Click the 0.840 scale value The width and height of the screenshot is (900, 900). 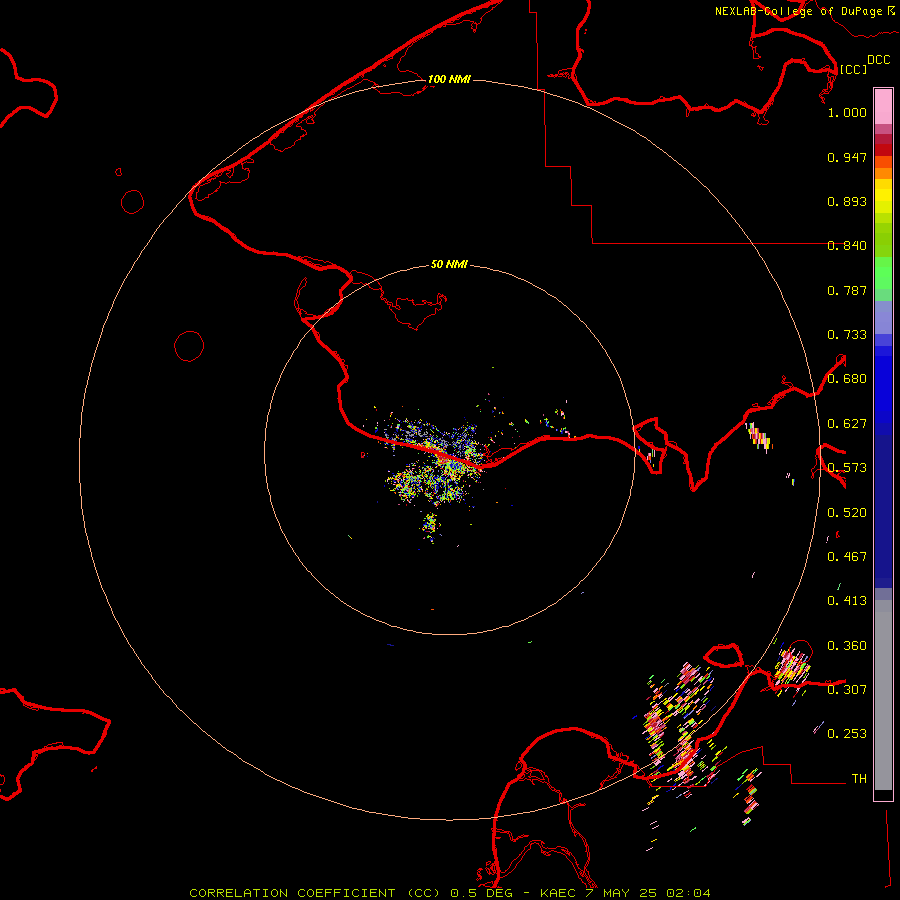pyautogui.click(x=847, y=246)
